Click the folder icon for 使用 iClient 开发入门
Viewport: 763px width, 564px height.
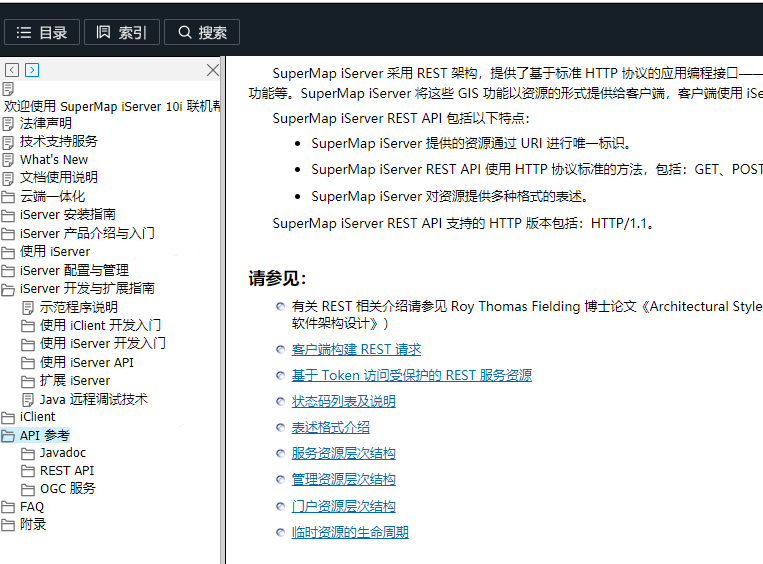click(x=28, y=326)
